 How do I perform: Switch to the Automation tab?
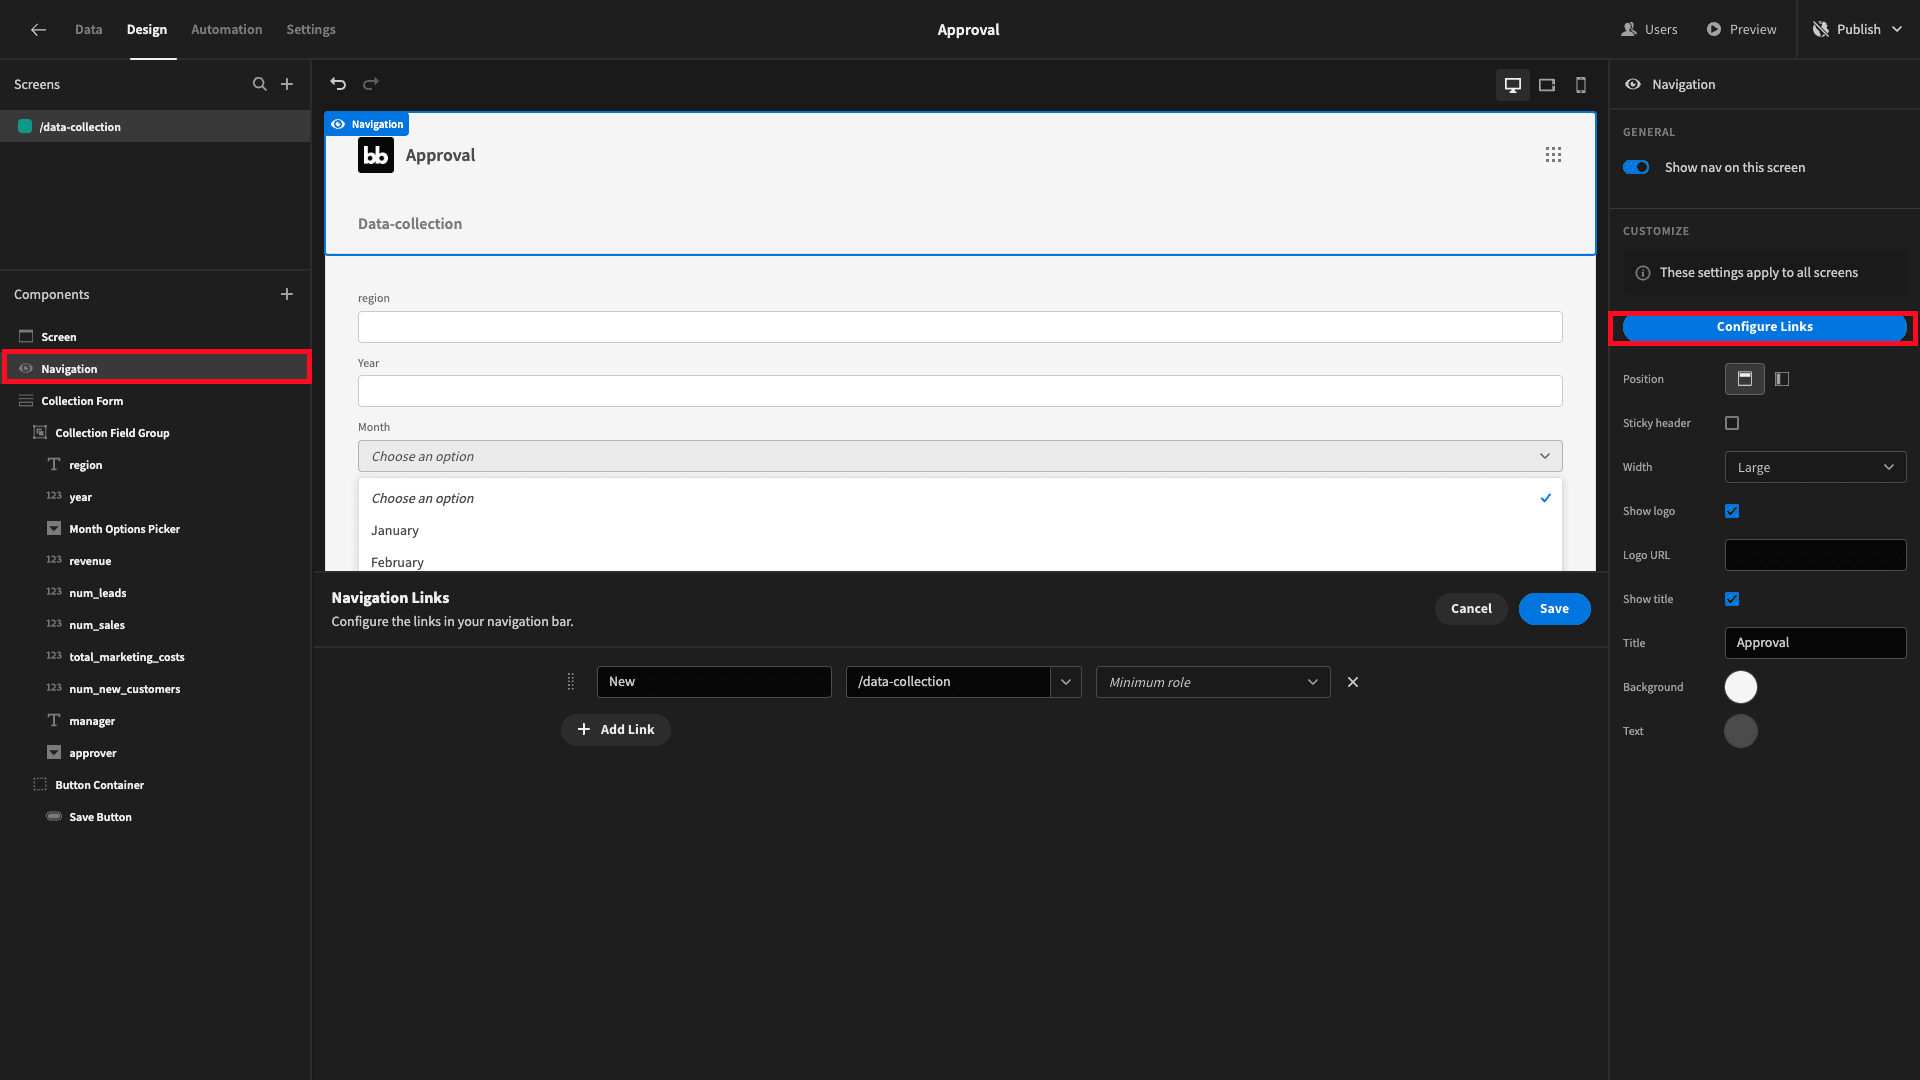click(x=227, y=30)
